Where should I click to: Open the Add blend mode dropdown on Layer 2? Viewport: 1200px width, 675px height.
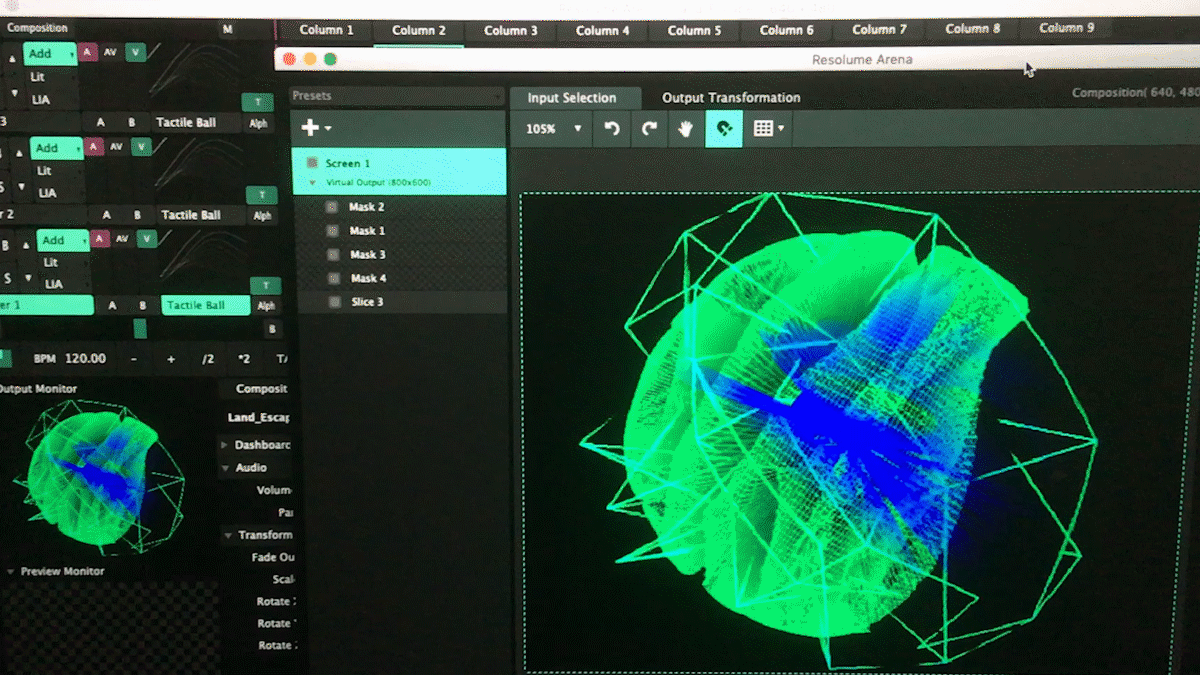point(58,148)
